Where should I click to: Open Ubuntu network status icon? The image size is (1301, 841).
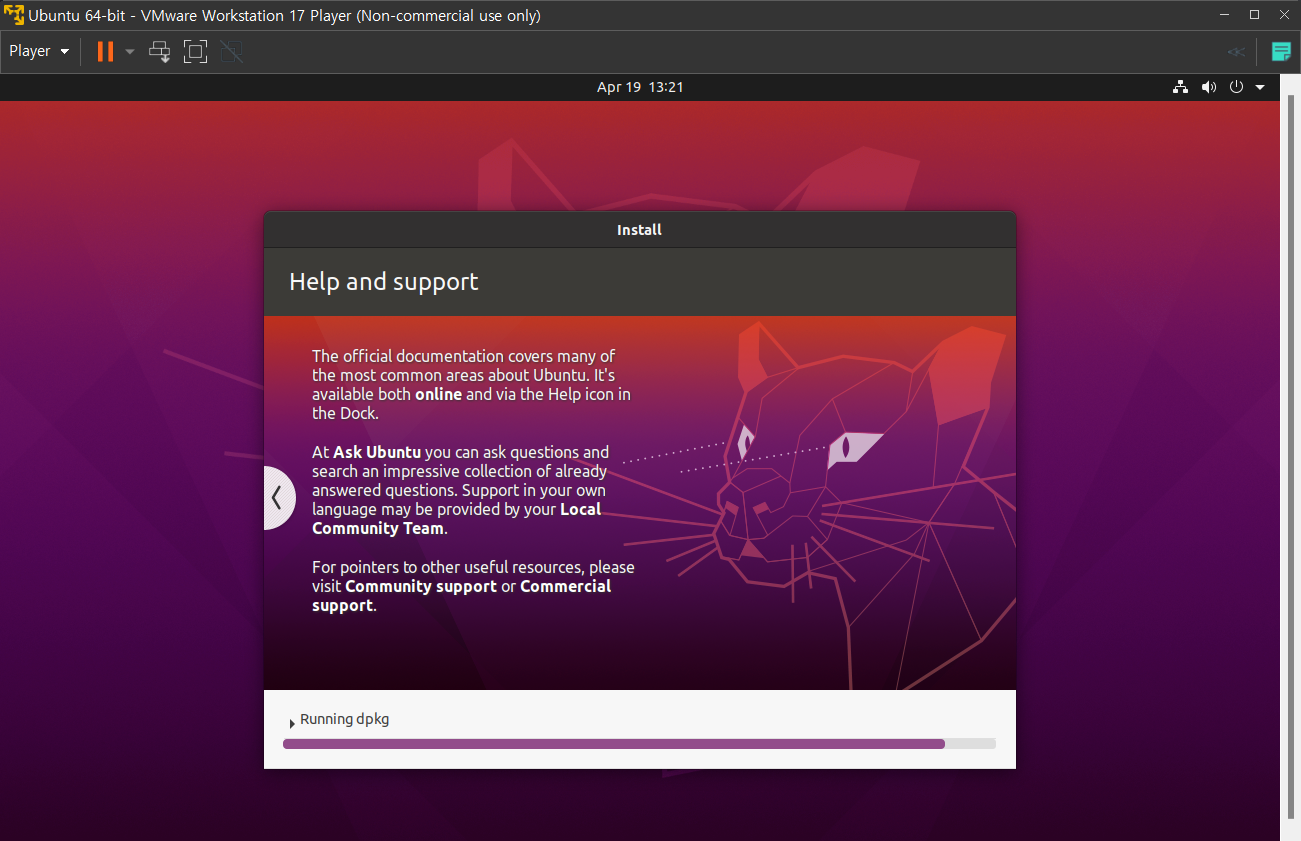[1181, 87]
